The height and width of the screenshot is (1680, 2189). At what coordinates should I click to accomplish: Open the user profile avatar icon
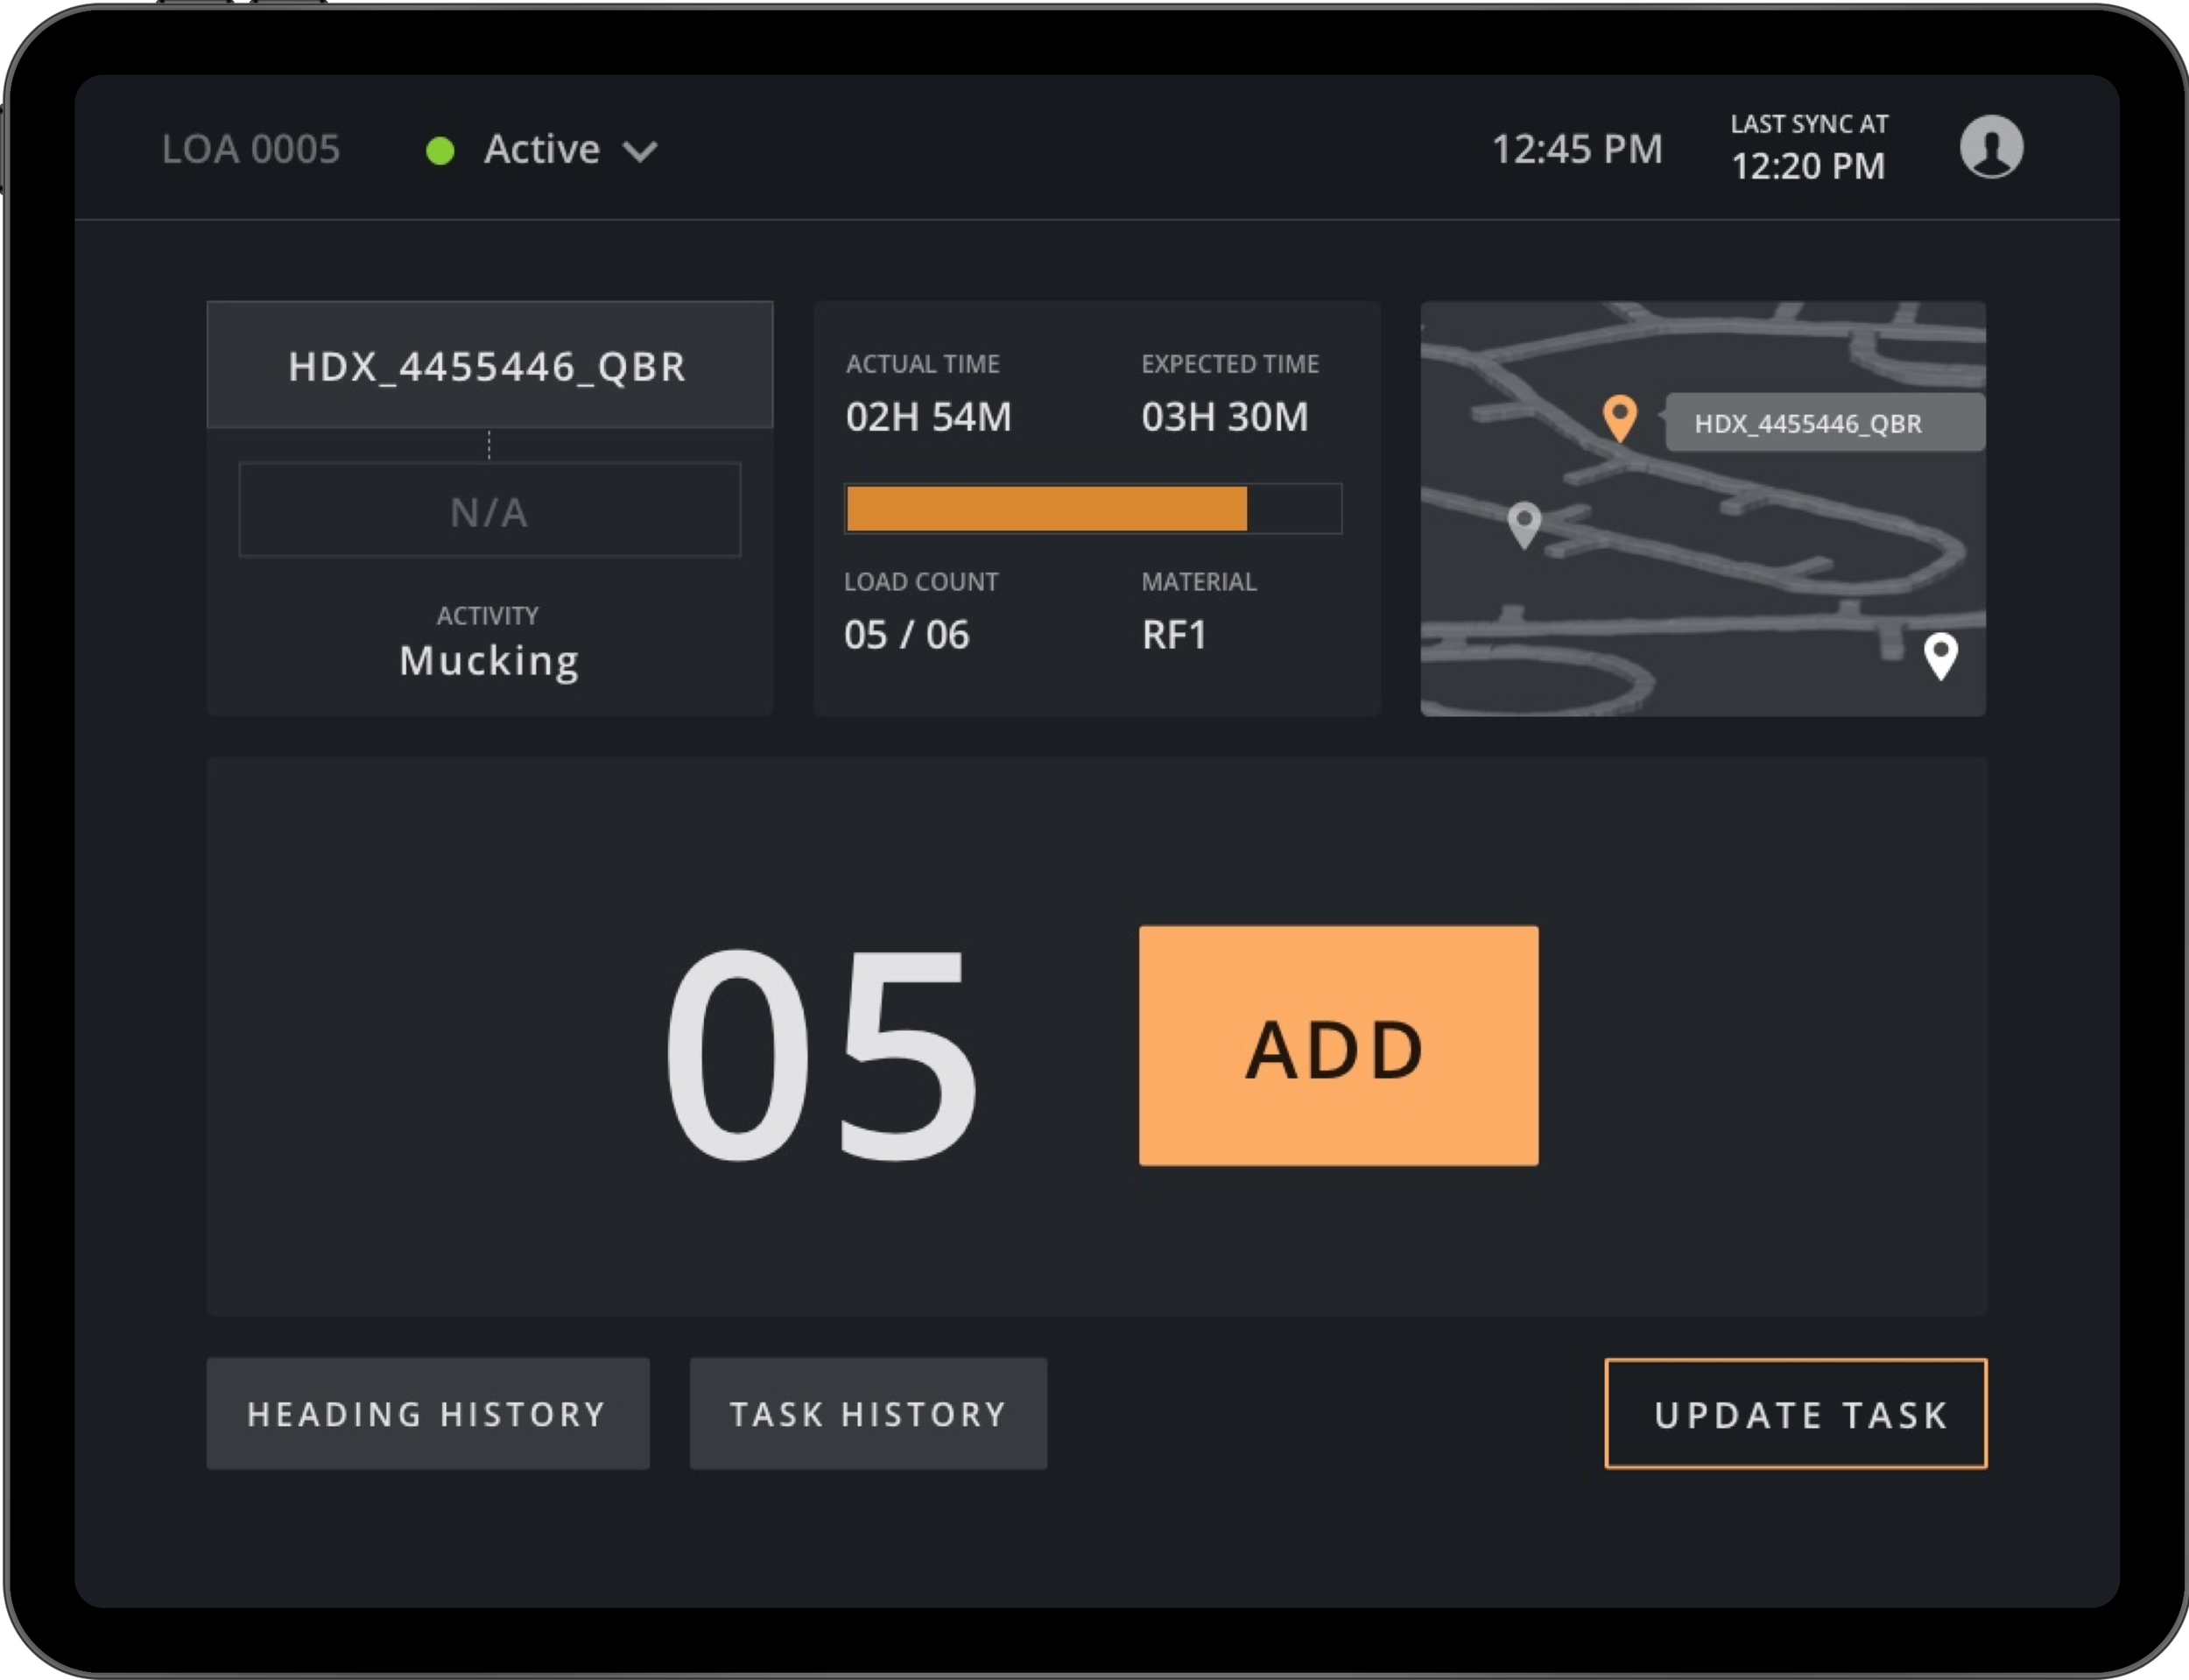1990,147
